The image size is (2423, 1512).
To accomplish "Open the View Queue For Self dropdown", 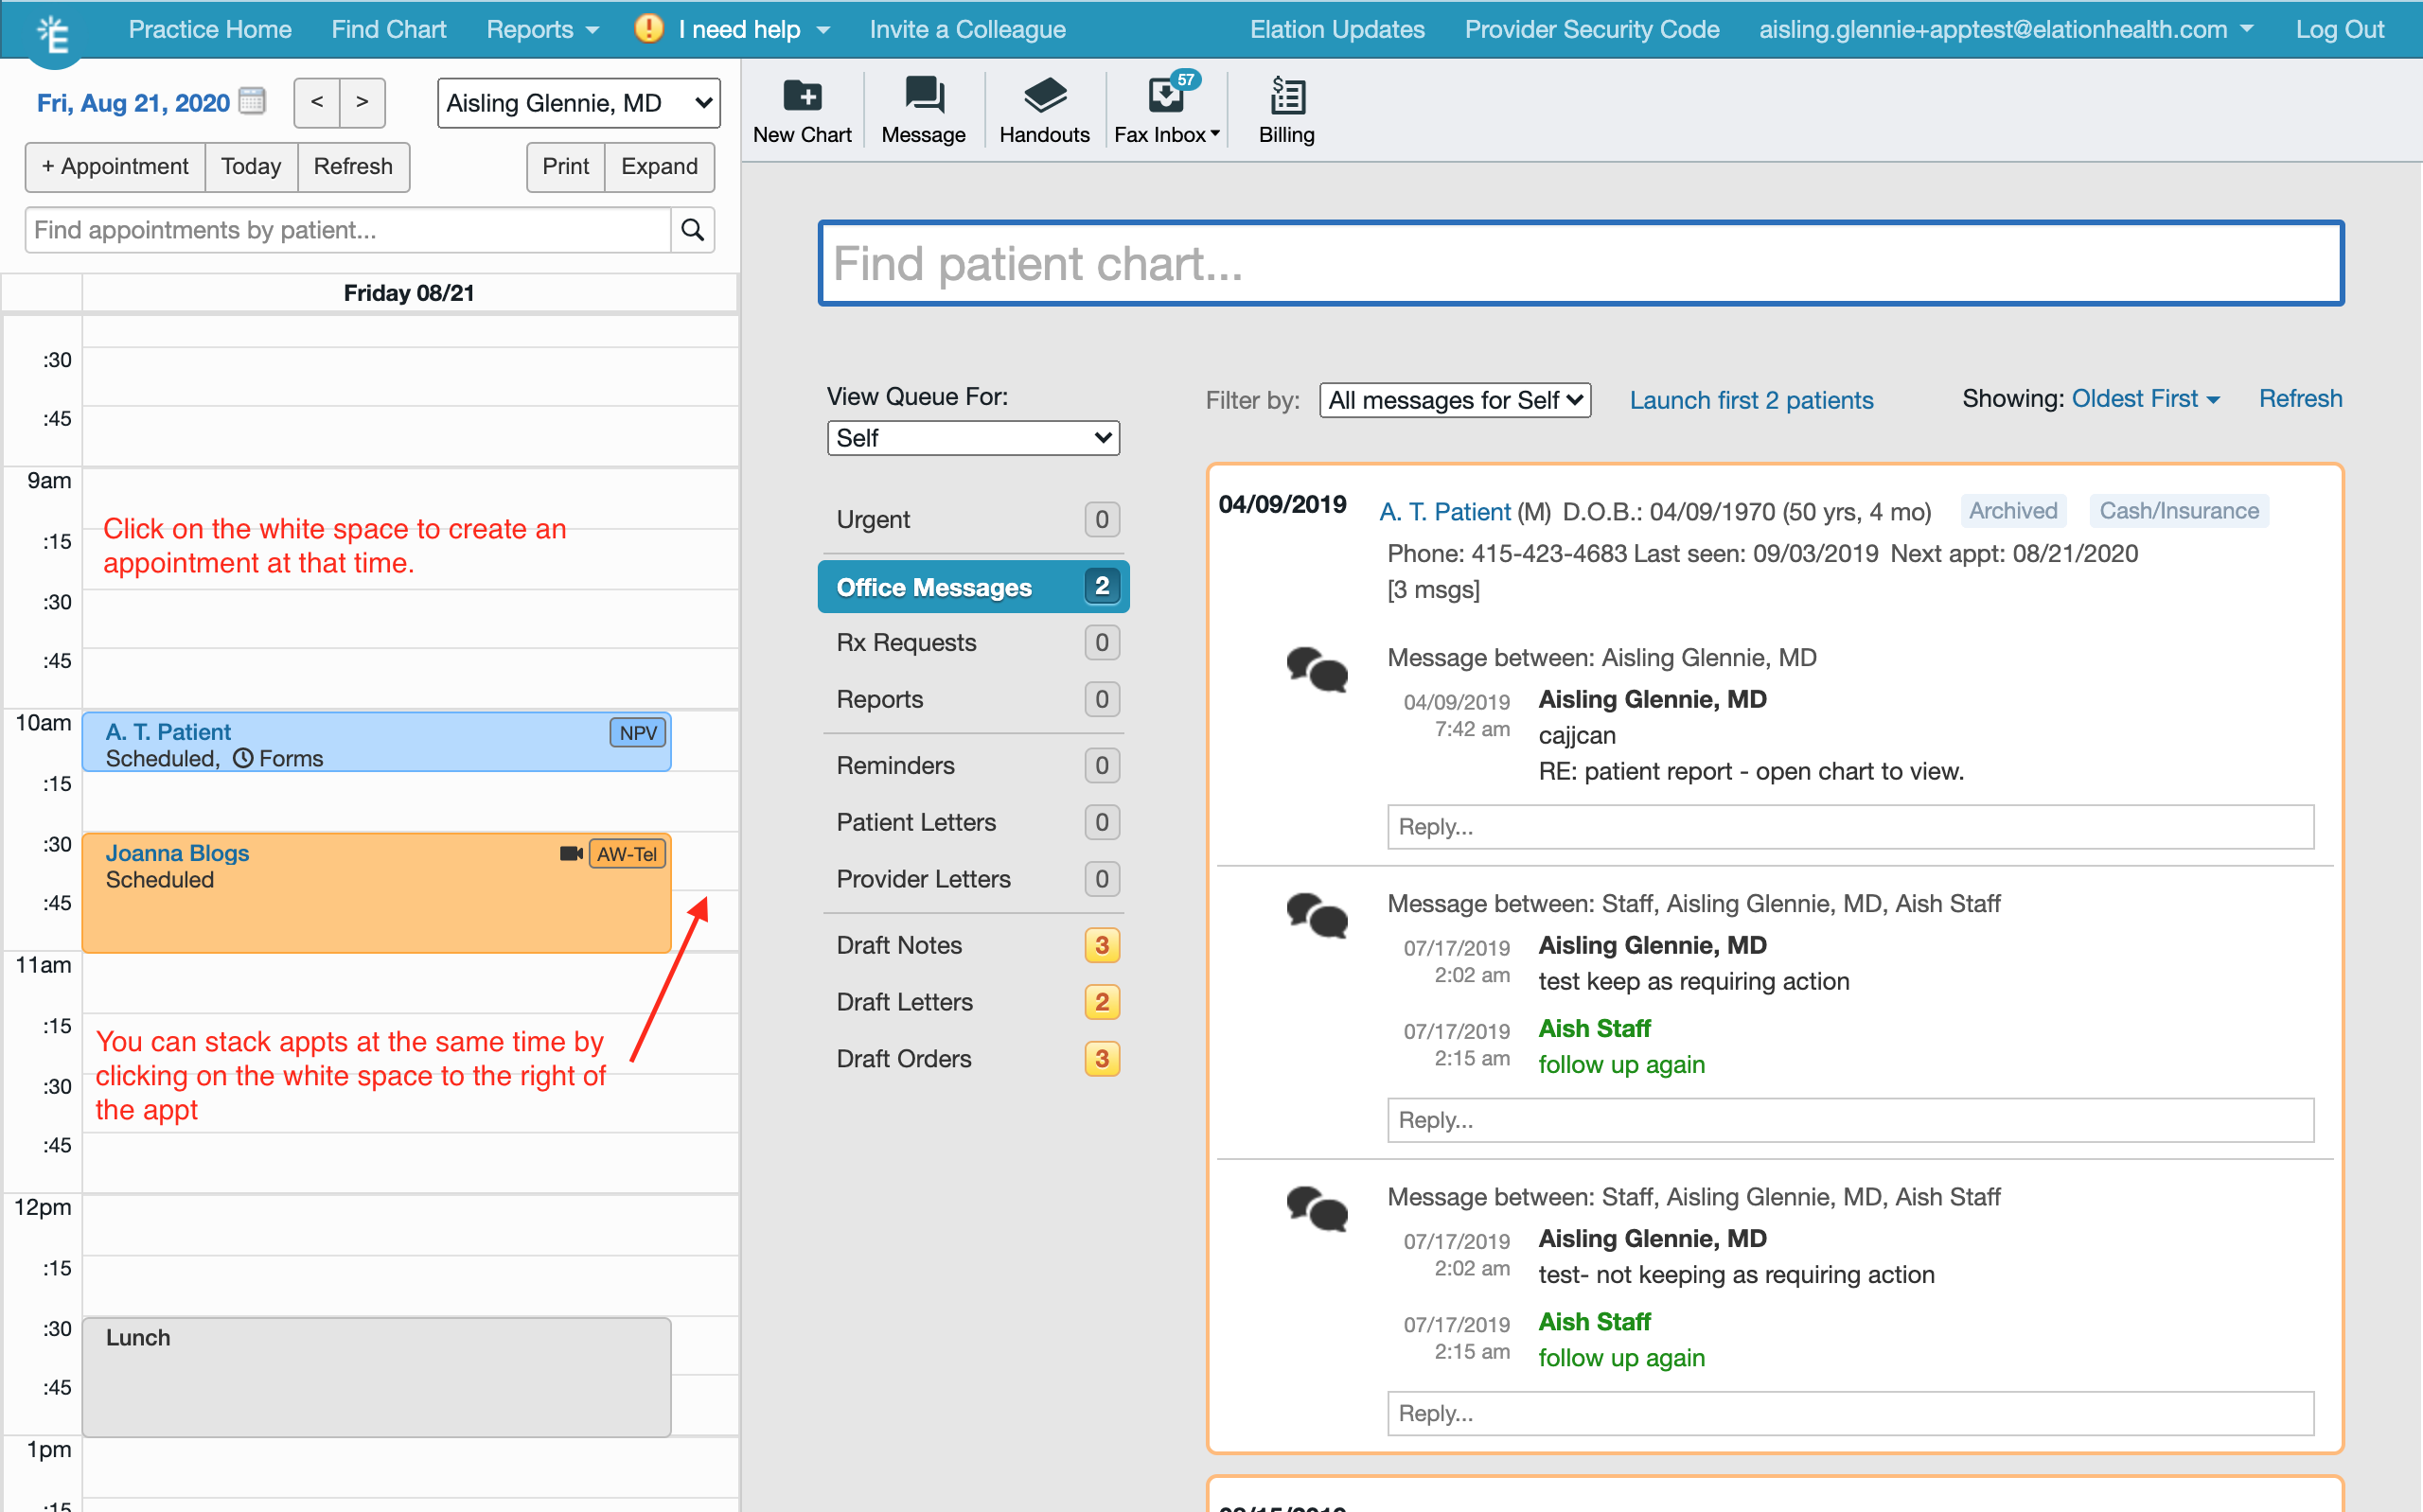I will tap(972, 437).
